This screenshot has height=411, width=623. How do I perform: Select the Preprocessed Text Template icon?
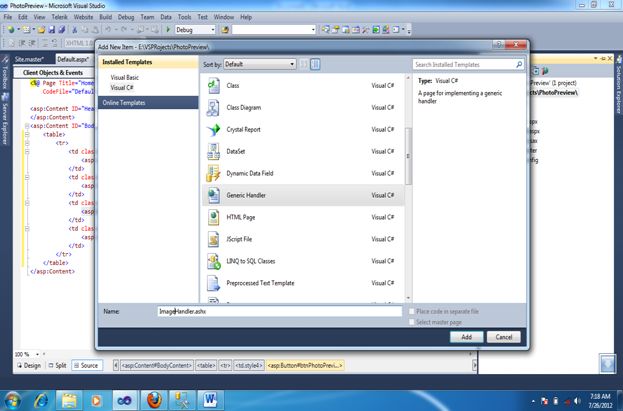pyautogui.click(x=213, y=283)
